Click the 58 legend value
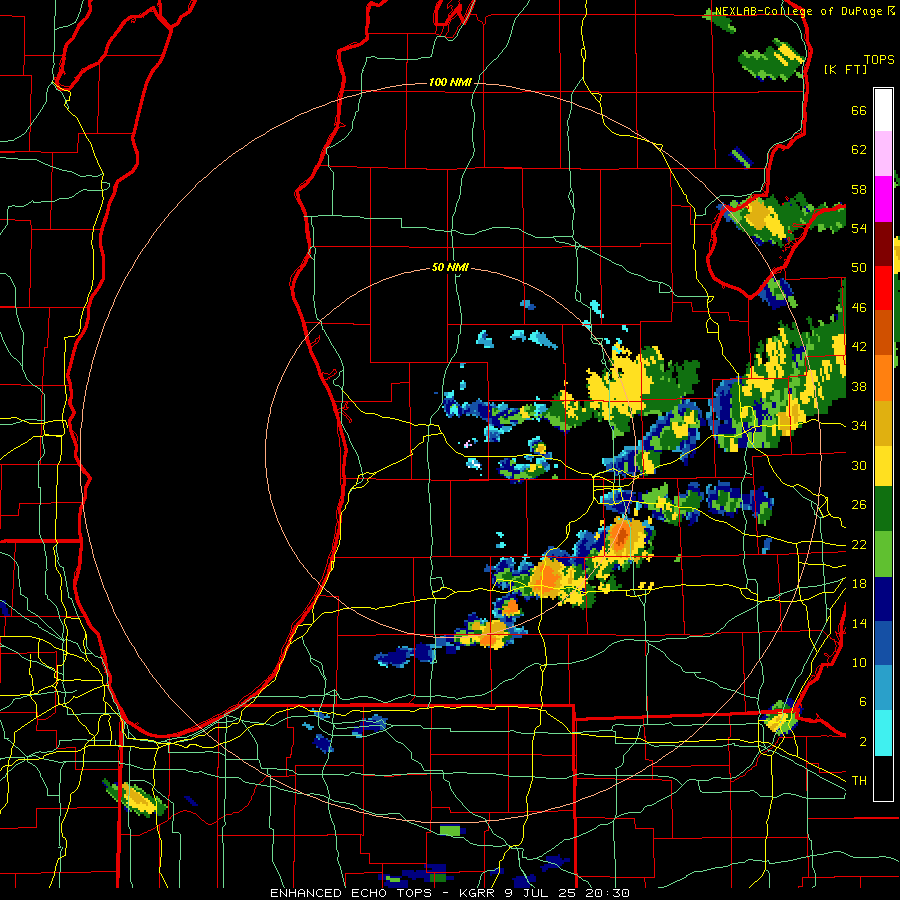This screenshot has width=900, height=900. click(x=859, y=189)
